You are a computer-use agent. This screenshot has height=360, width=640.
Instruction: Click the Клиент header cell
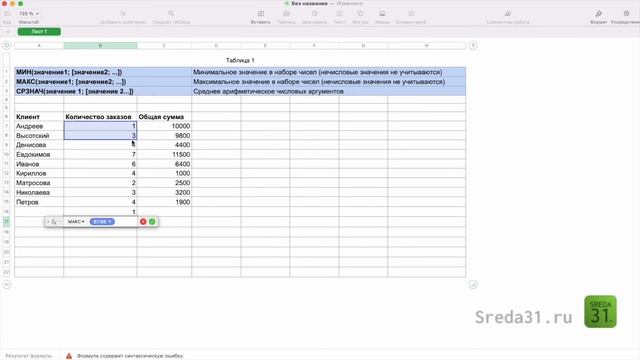tap(39, 117)
